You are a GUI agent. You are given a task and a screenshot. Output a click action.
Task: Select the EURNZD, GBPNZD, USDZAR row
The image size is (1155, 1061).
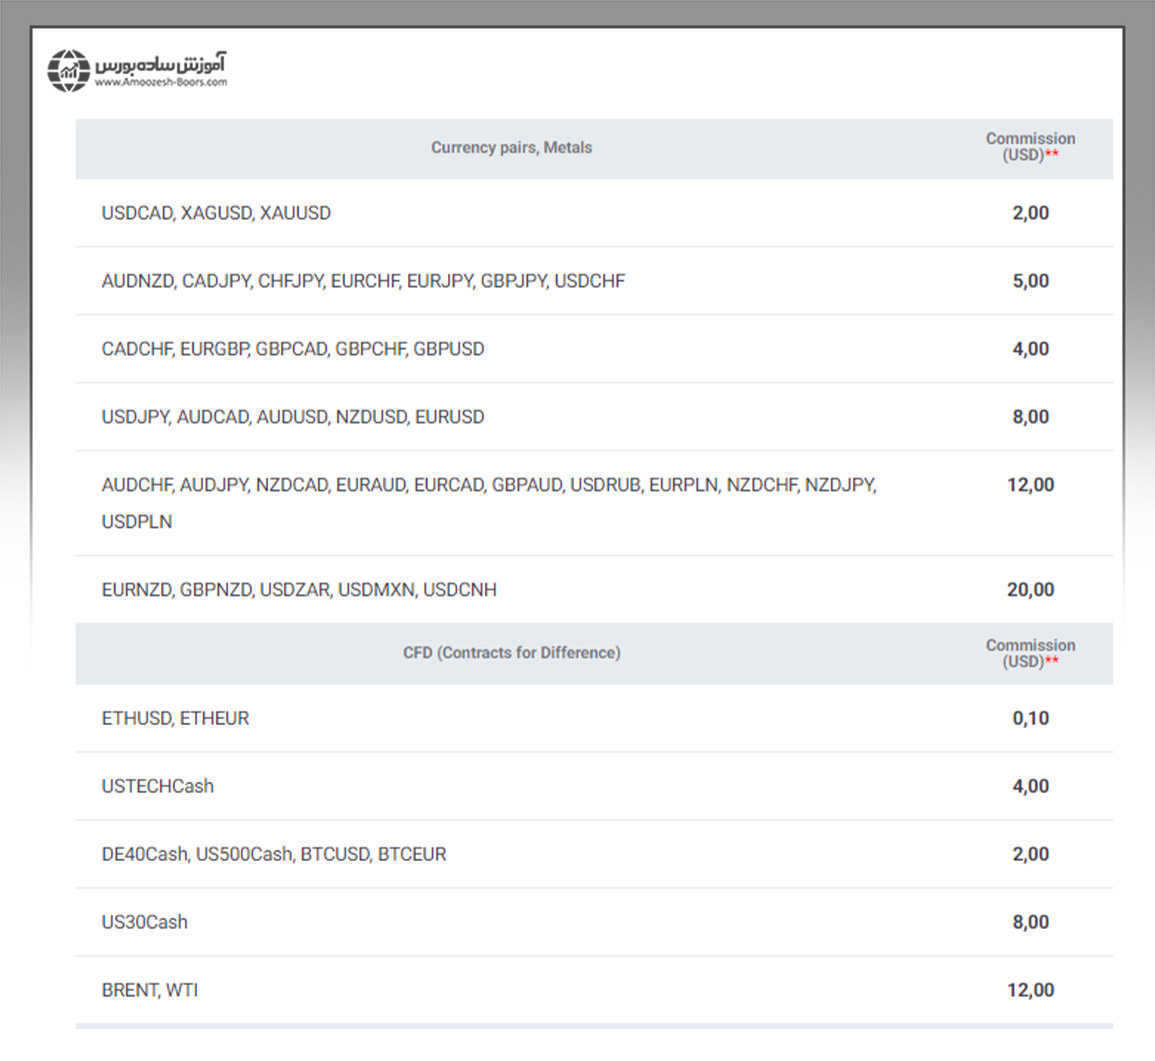click(x=299, y=590)
